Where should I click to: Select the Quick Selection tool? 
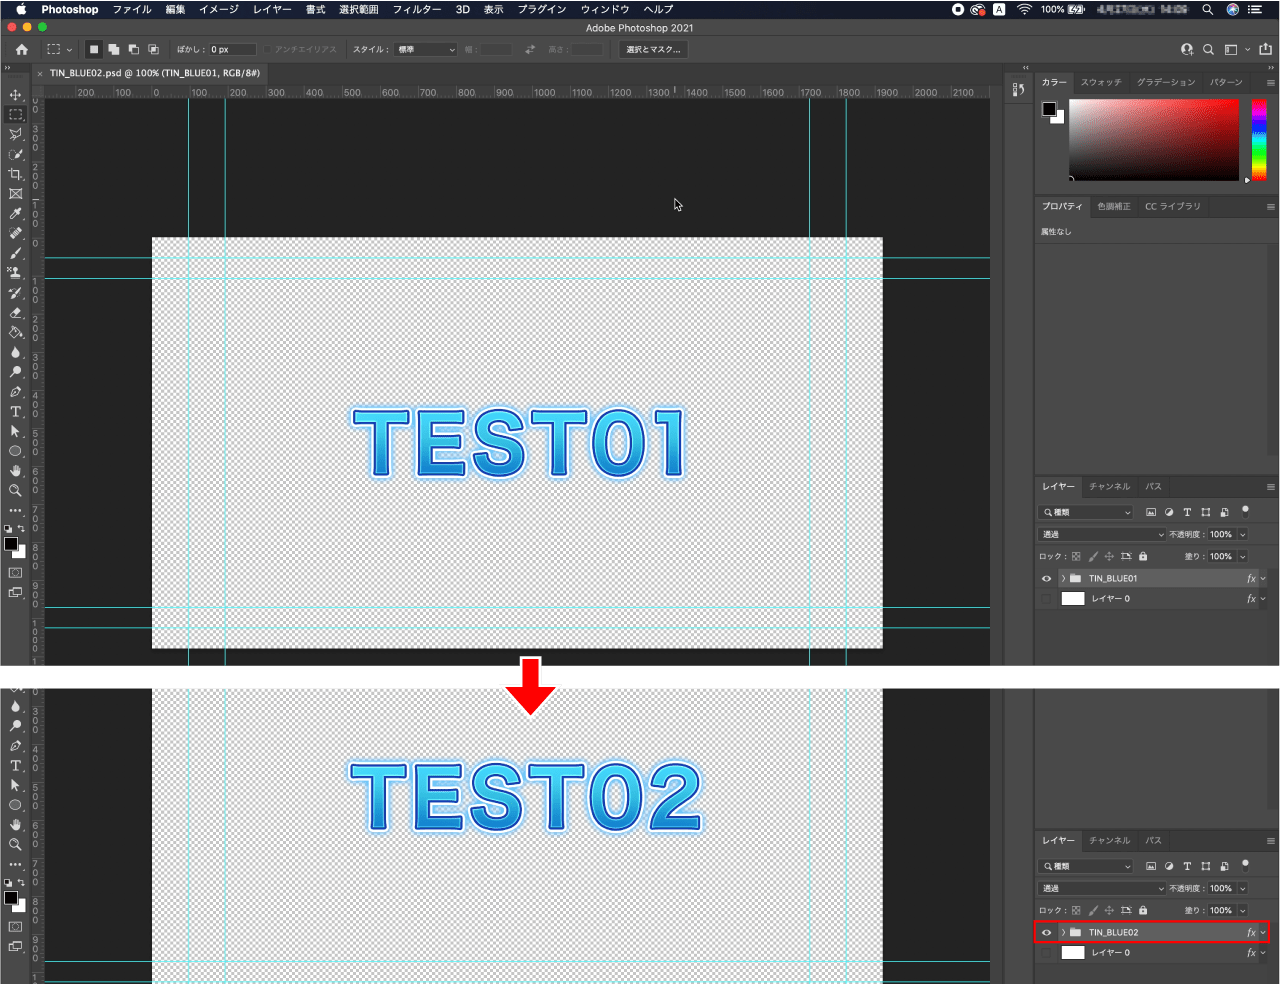pos(15,155)
